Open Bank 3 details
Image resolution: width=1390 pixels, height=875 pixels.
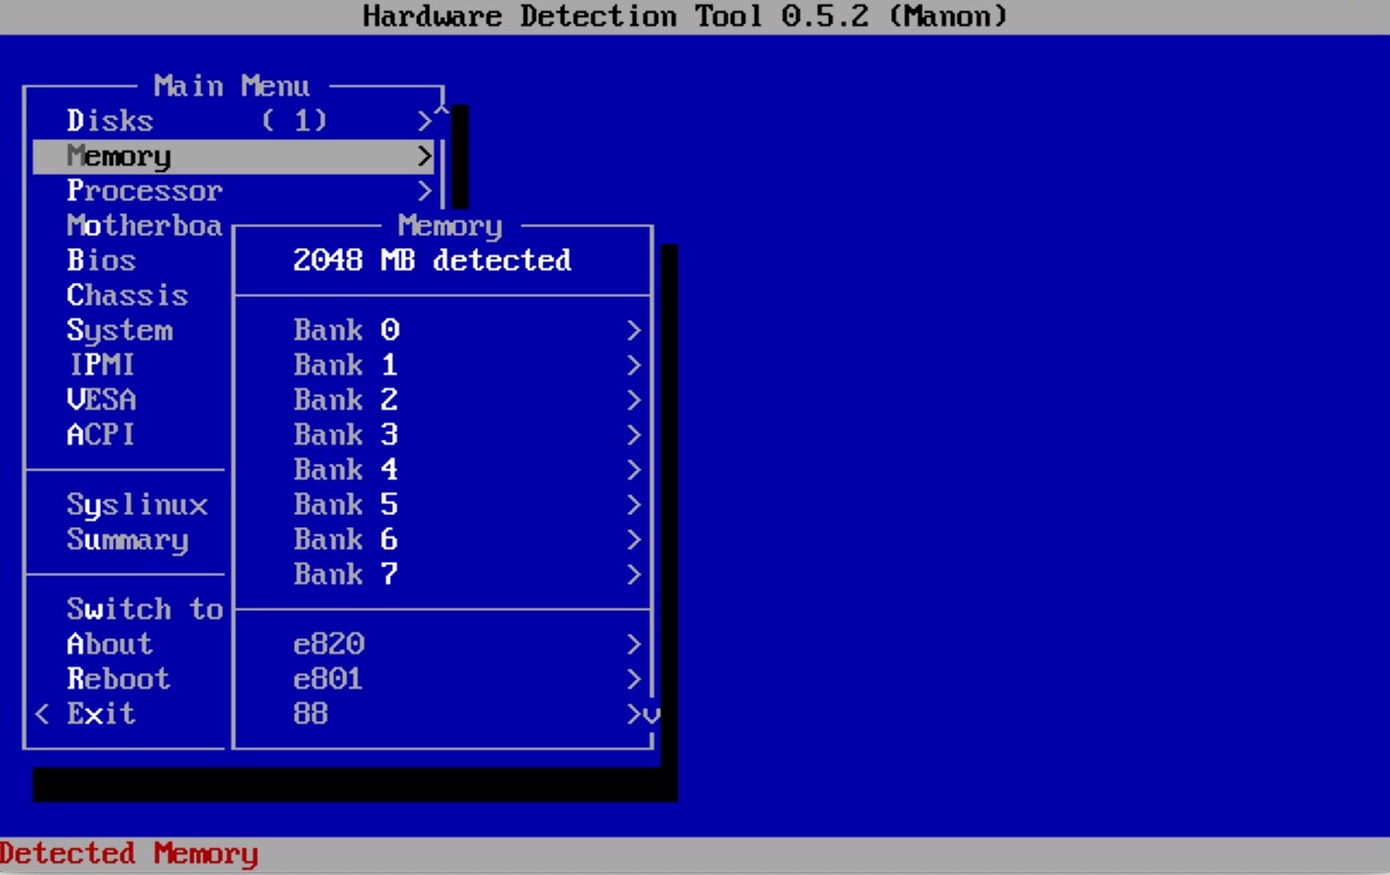(x=345, y=435)
